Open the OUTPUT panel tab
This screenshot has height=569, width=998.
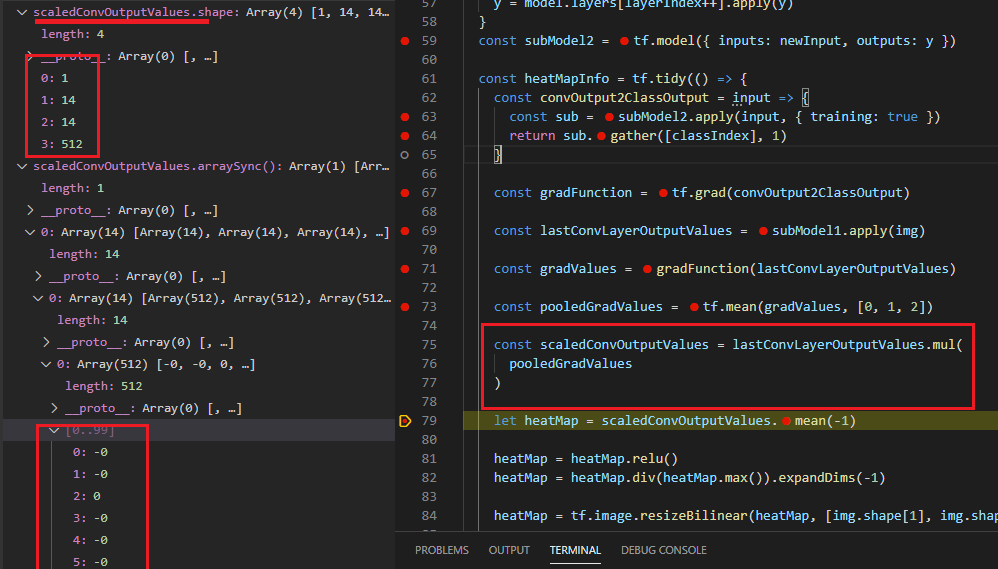point(509,550)
